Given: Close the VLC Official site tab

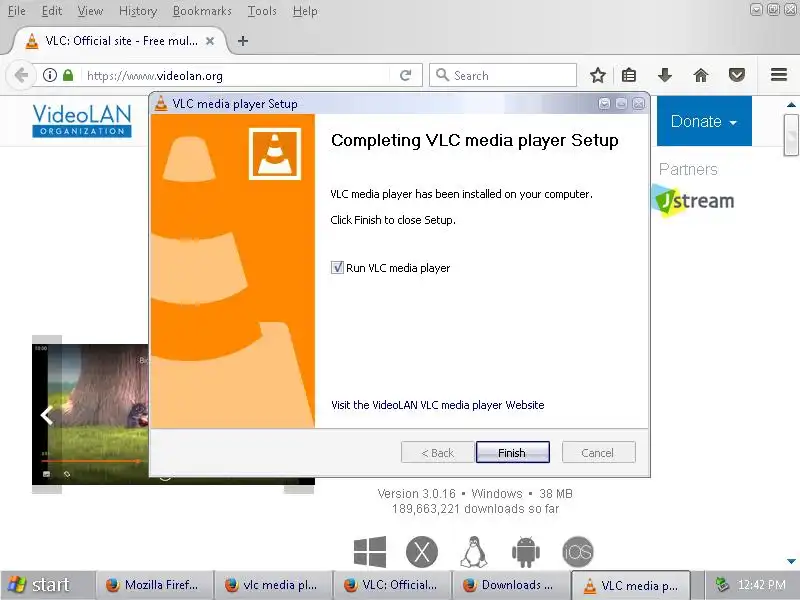Looking at the screenshot, I should click(x=210, y=41).
